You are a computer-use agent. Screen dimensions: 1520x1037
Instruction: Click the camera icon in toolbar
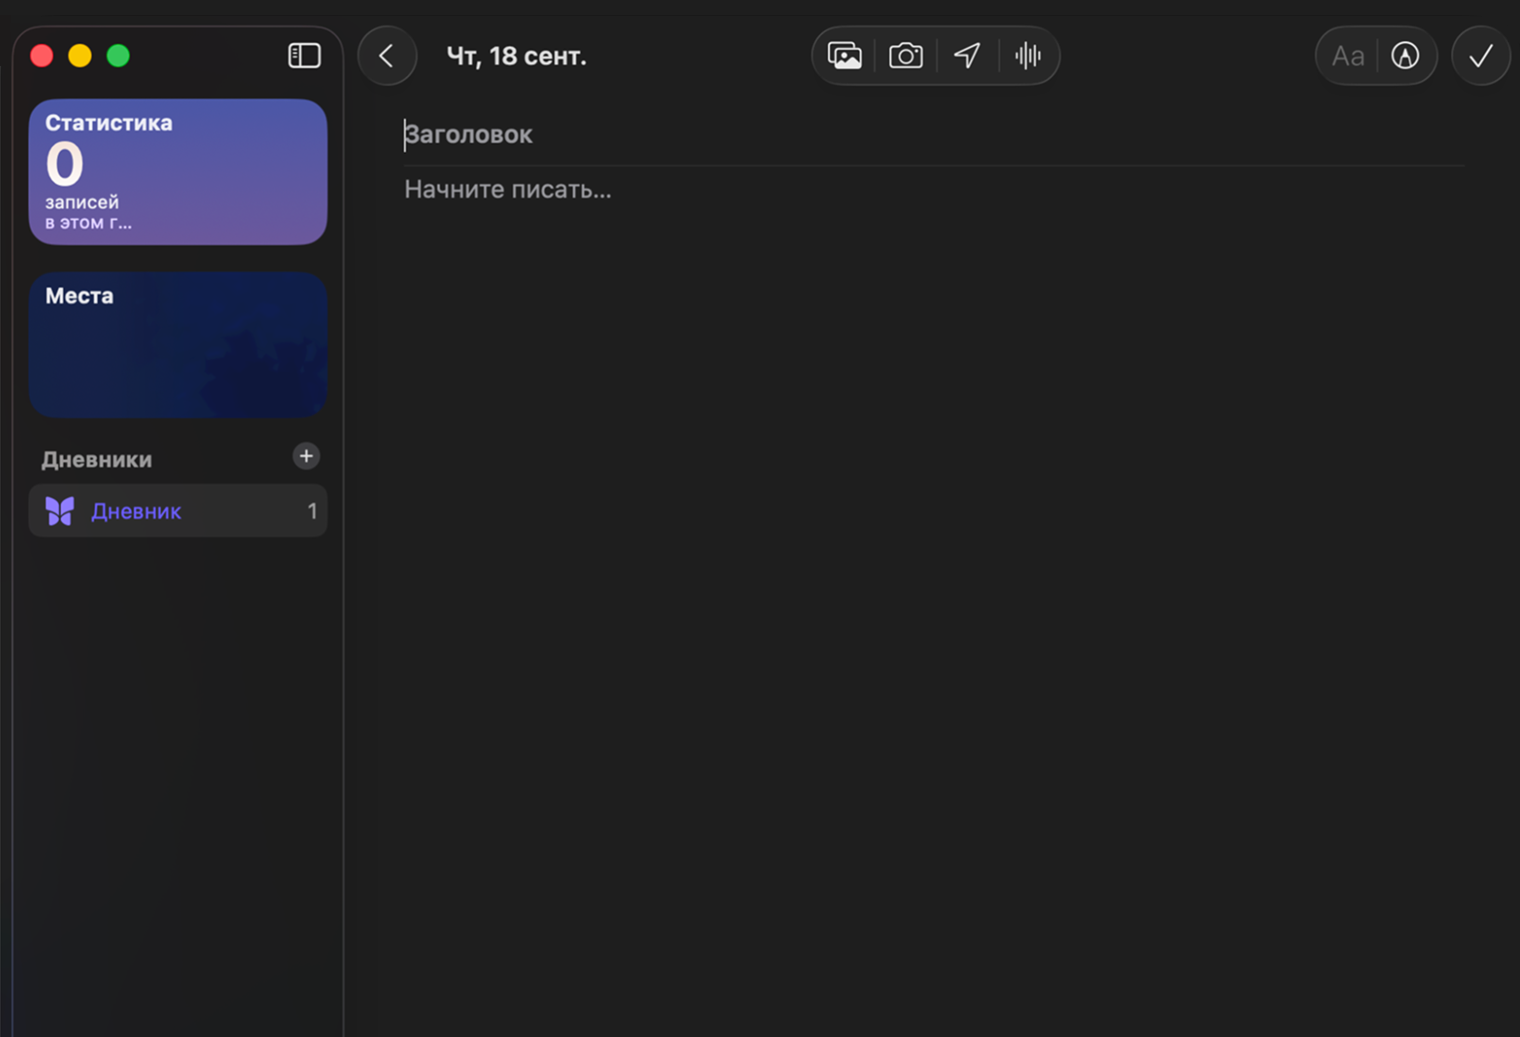tap(906, 56)
